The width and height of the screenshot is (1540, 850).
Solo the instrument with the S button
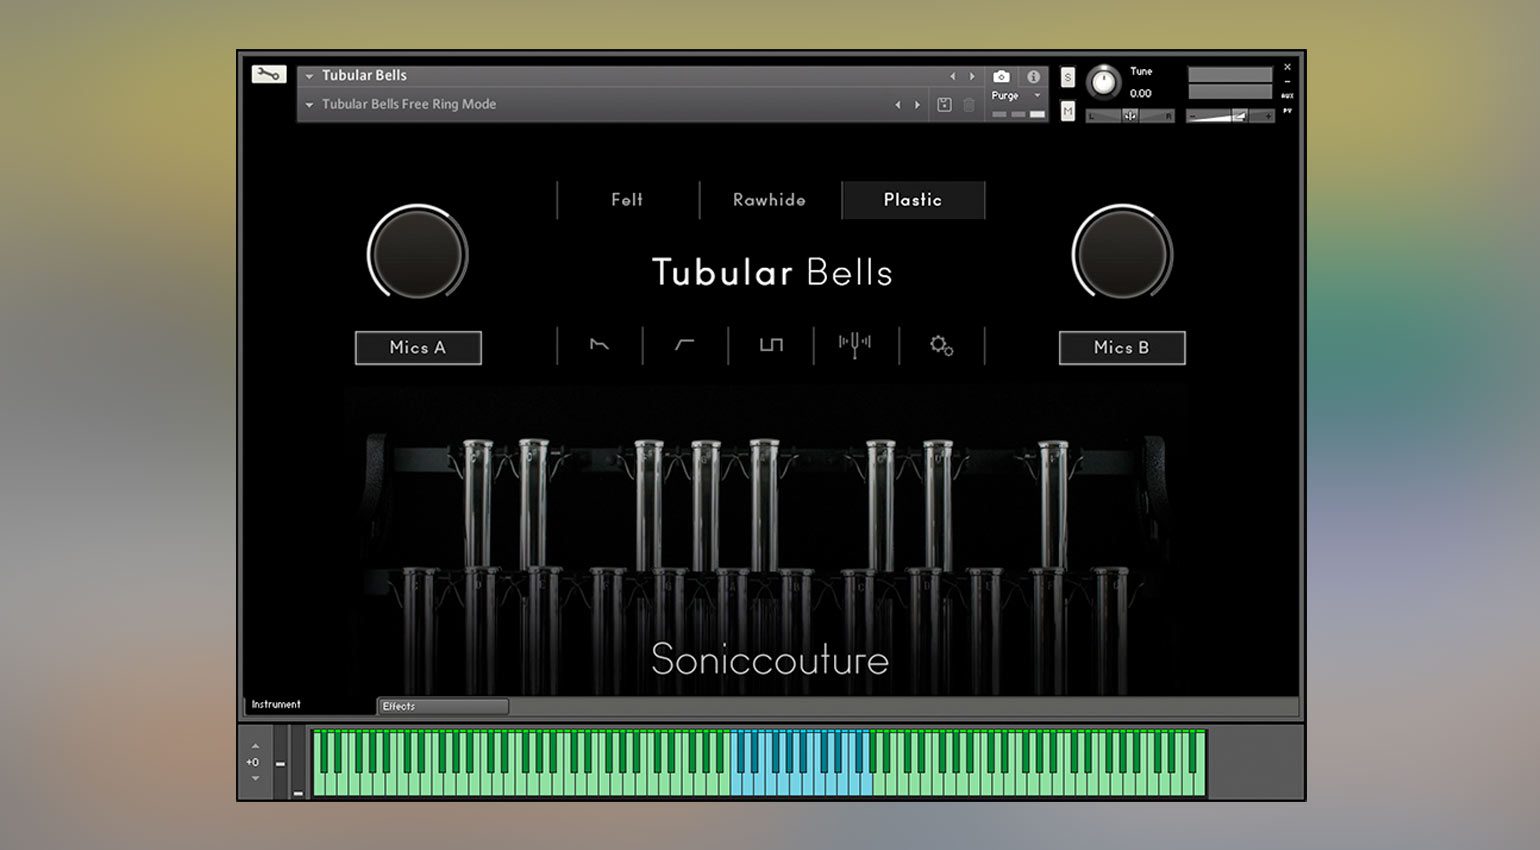click(1068, 78)
